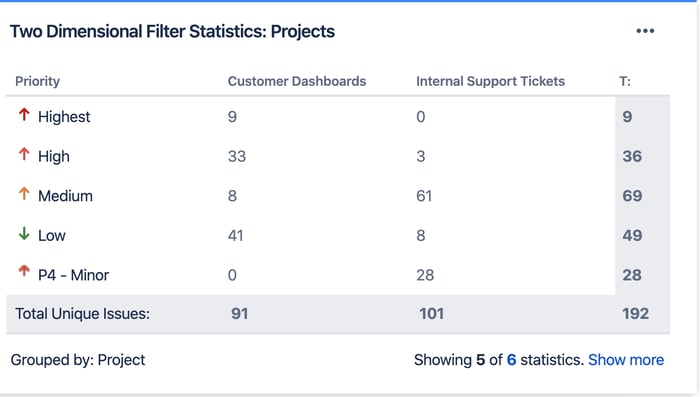Open 28 P4 - Minor Internal Support issues
The height and width of the screenshot is (397, 700).
425,275
